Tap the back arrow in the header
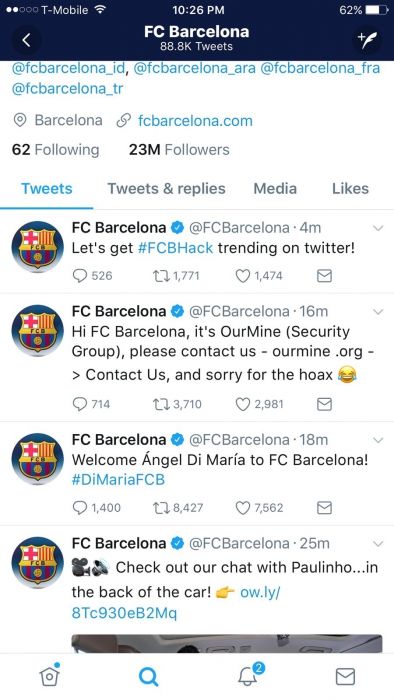This screenshot has width=394, height=700. (26, 40)
